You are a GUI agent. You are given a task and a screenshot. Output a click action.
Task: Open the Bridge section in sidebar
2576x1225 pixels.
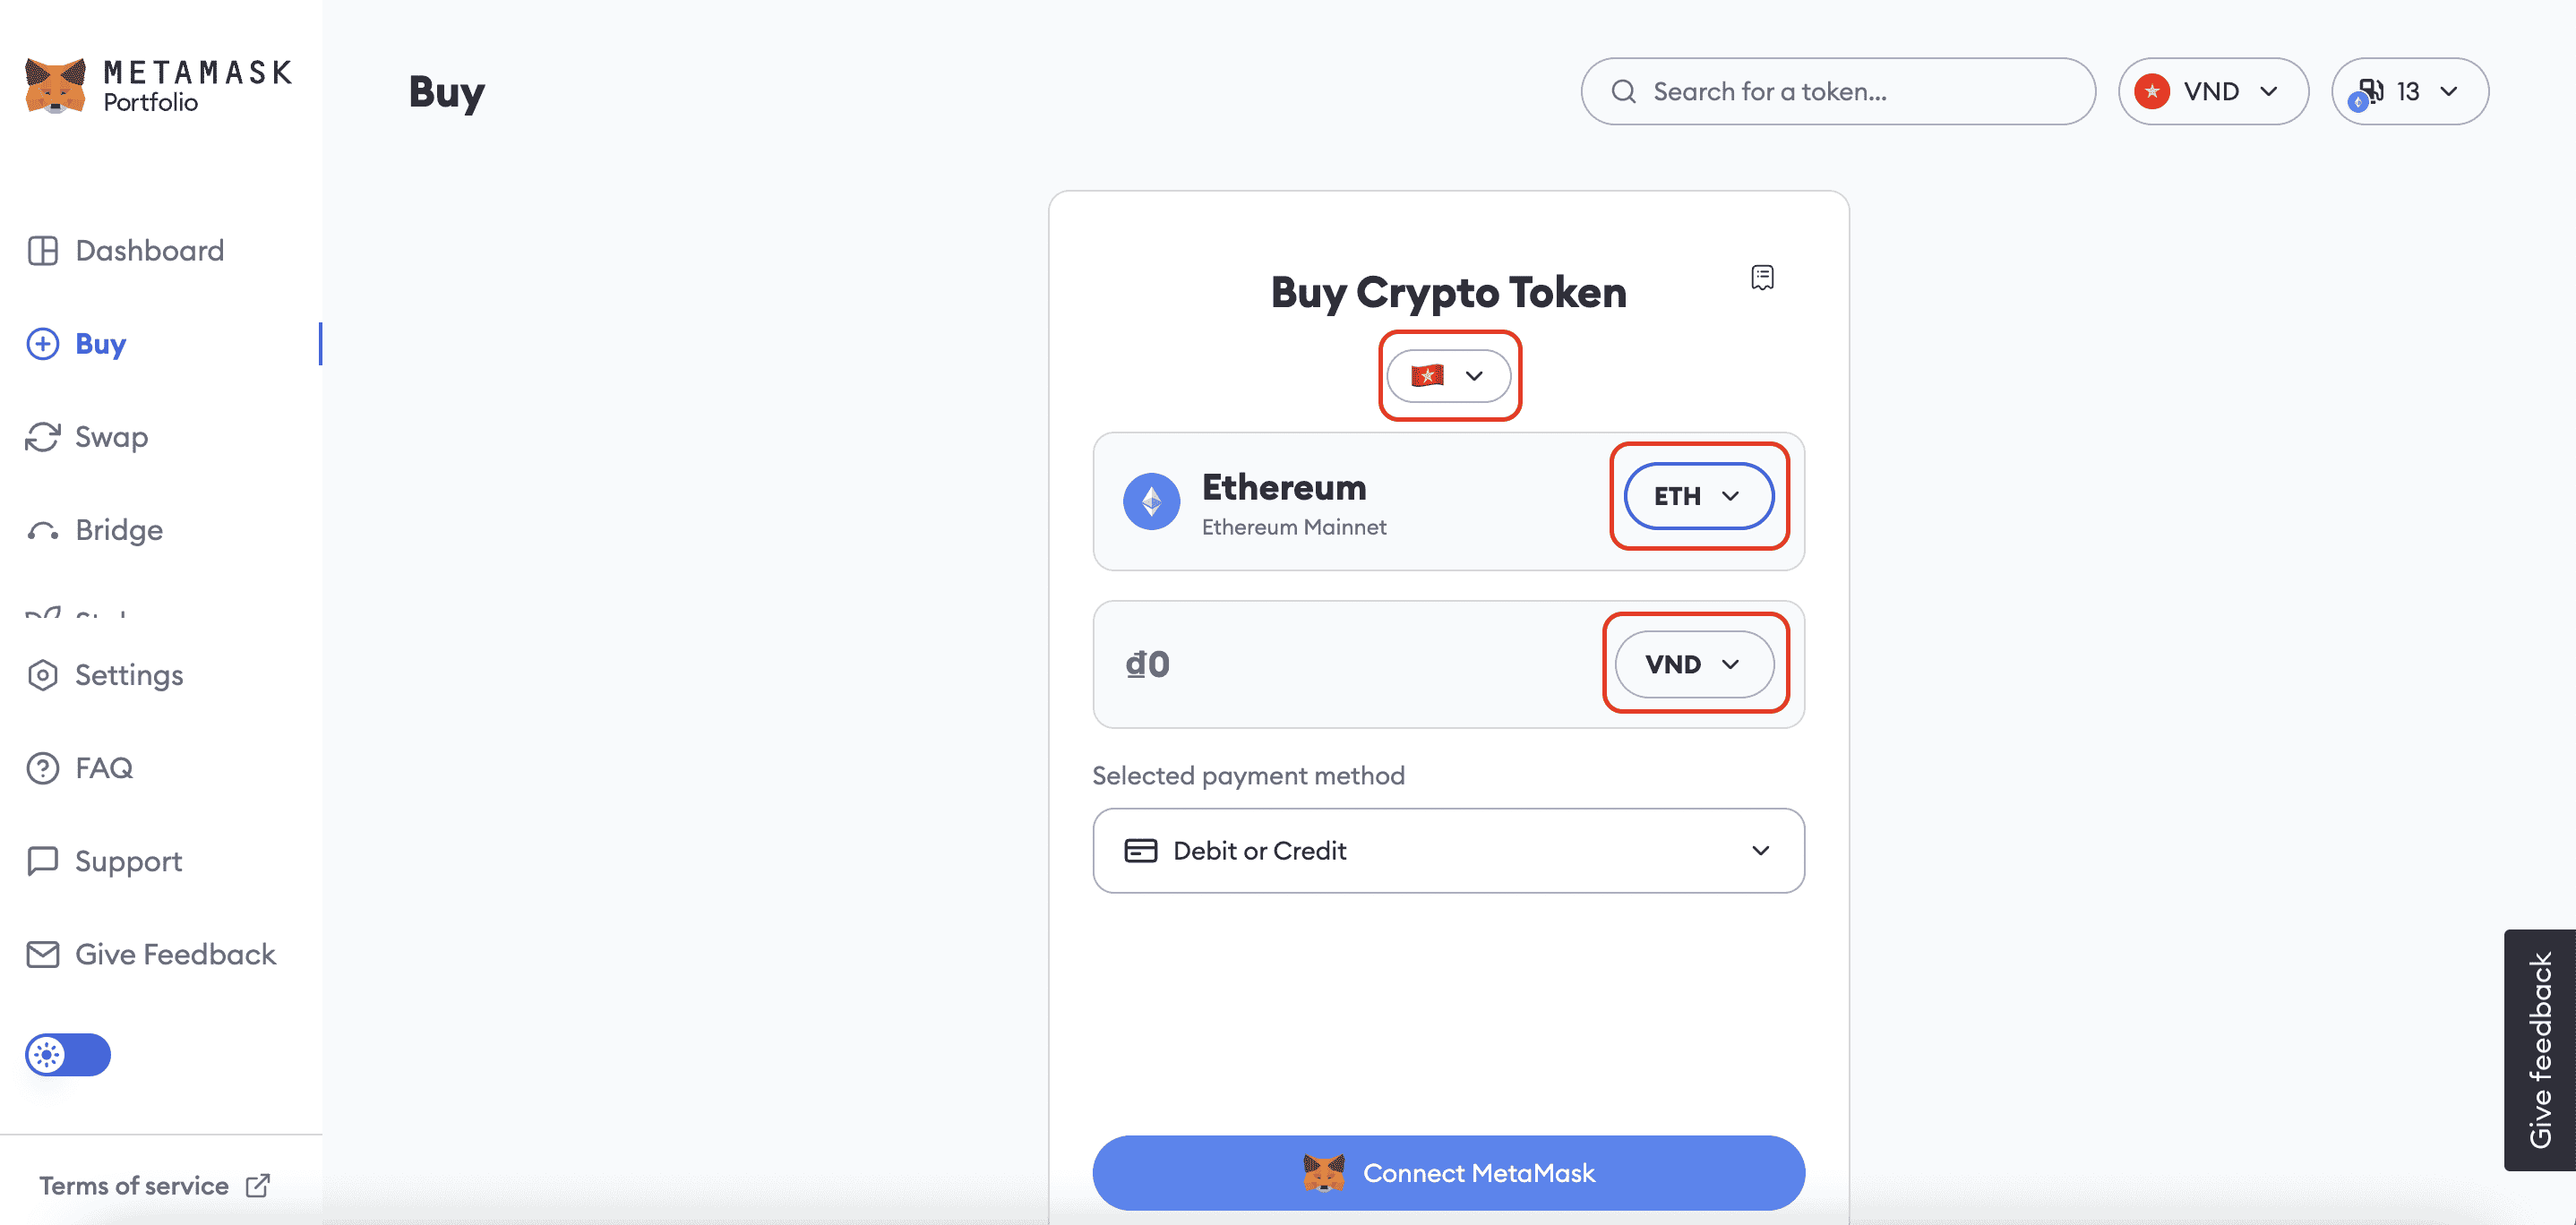118,530
